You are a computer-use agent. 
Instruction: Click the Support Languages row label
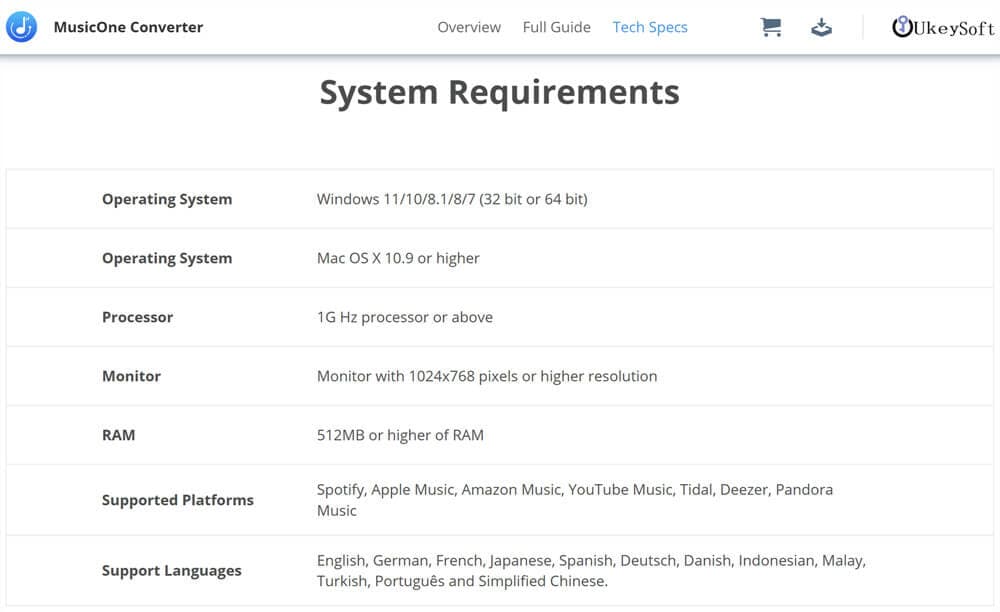(x=170, y=570)
